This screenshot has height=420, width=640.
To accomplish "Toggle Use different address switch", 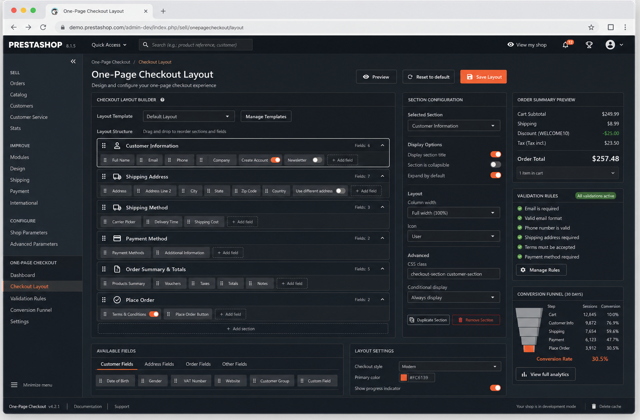I will click(340, 191).
